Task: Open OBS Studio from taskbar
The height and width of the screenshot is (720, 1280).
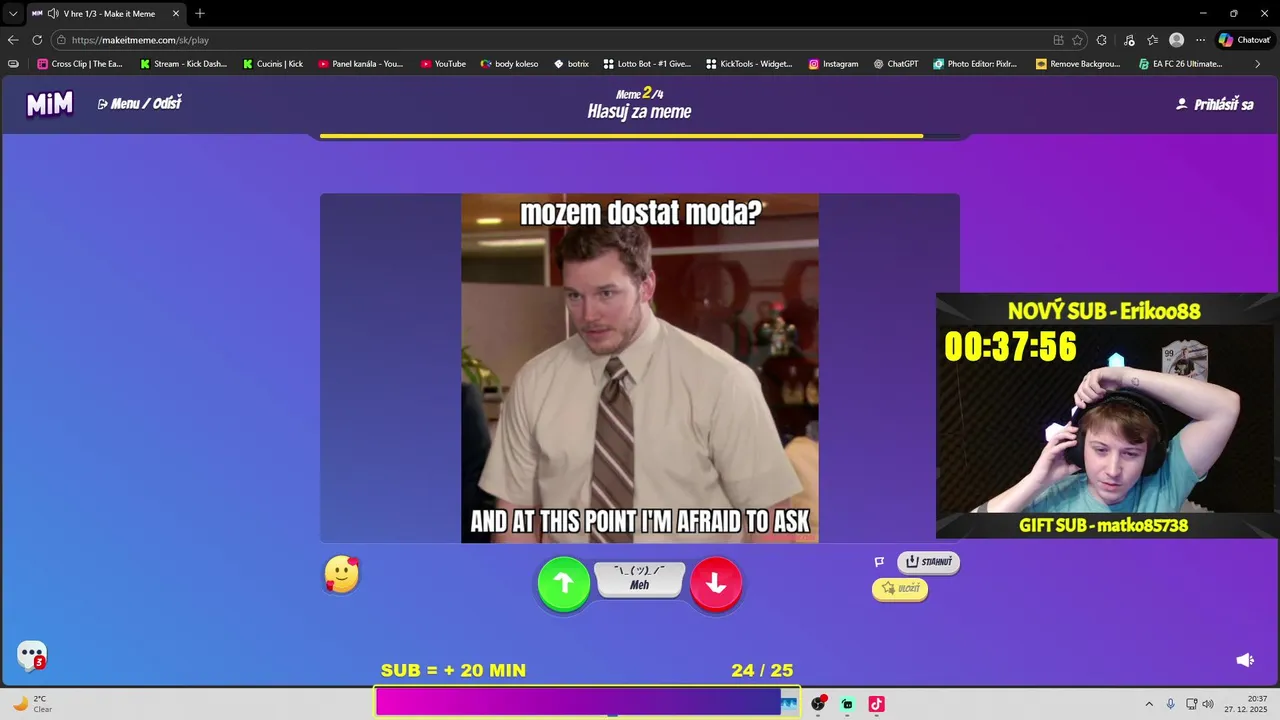Action: (x=818, y=704)
